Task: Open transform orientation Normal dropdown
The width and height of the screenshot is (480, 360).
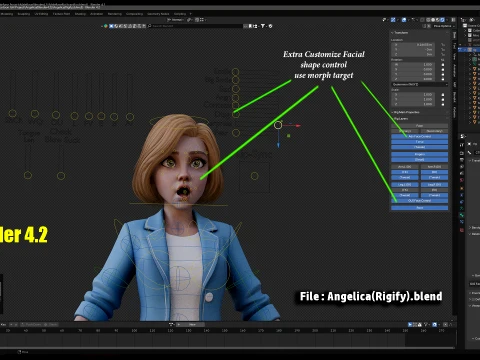Action: (176, 20)
